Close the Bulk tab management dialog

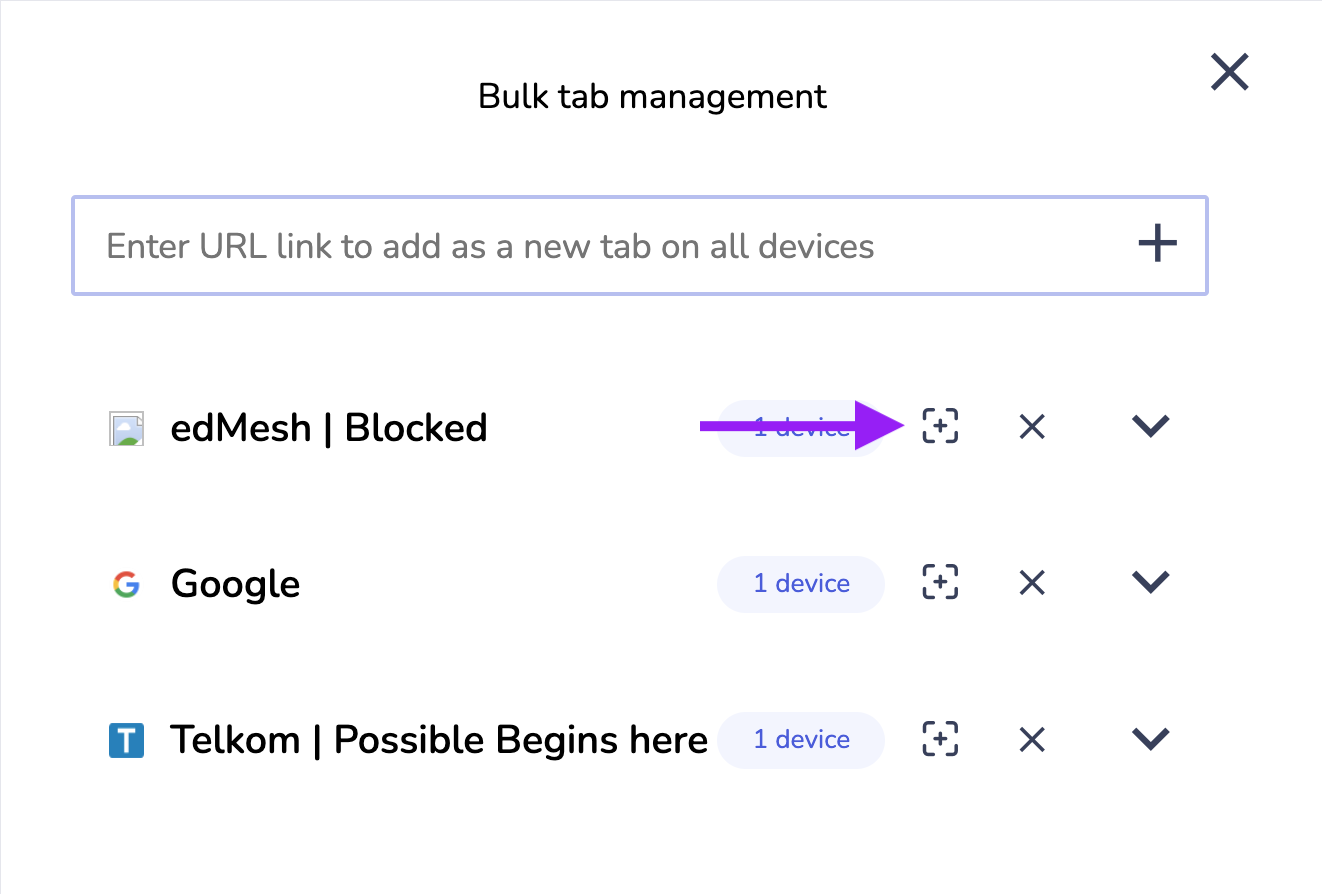(x=1230, y=72)
